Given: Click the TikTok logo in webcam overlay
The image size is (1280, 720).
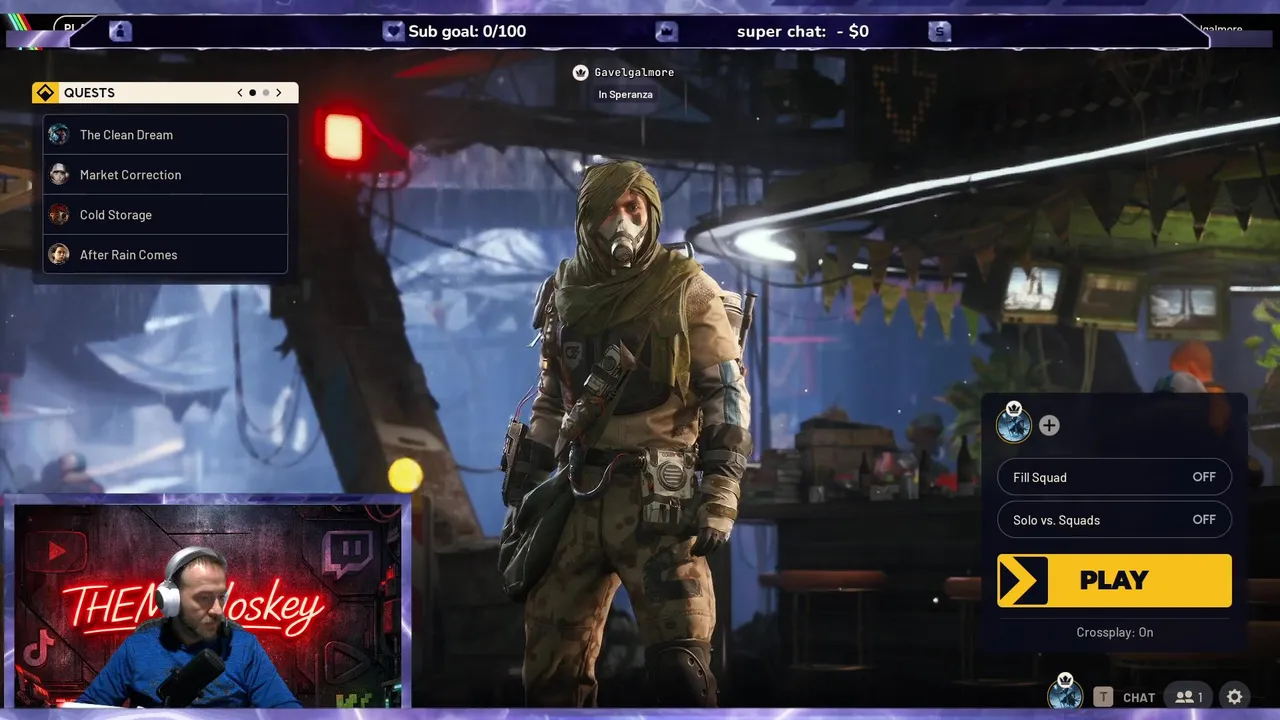Looking at the screenshot, I should pos(39,651).
